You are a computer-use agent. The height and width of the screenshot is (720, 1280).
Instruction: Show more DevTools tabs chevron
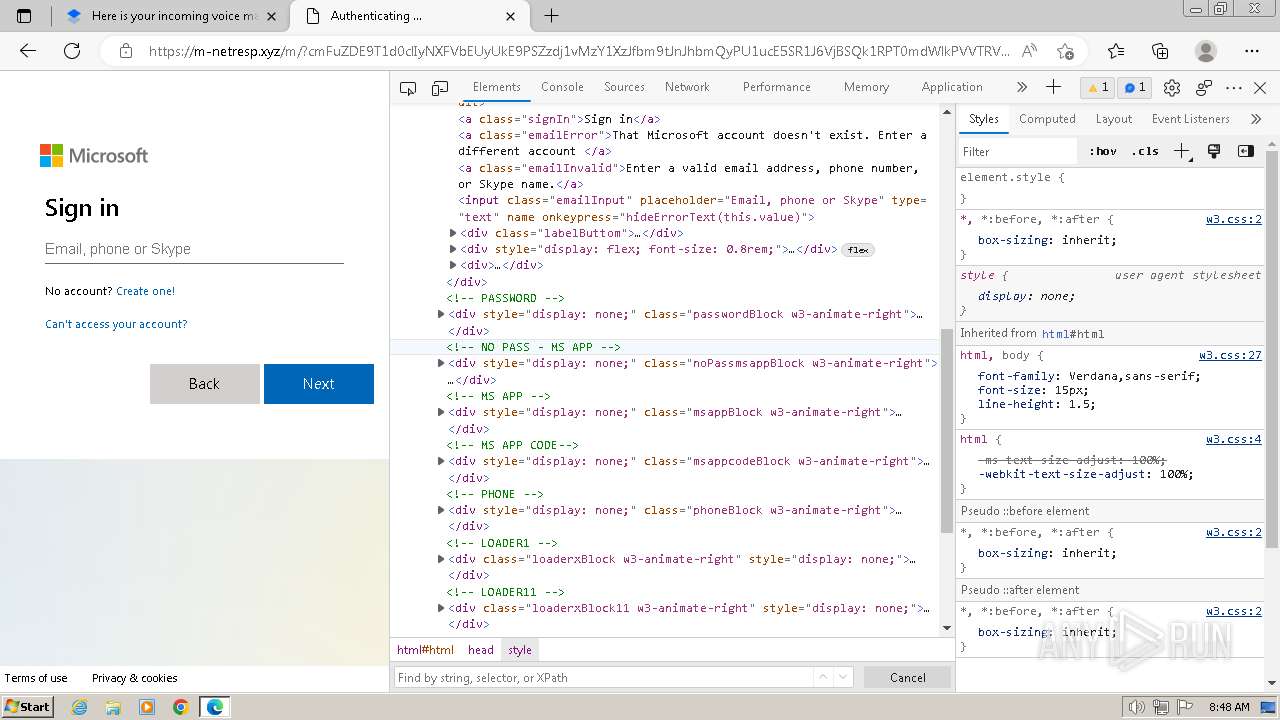point(1022,87)
